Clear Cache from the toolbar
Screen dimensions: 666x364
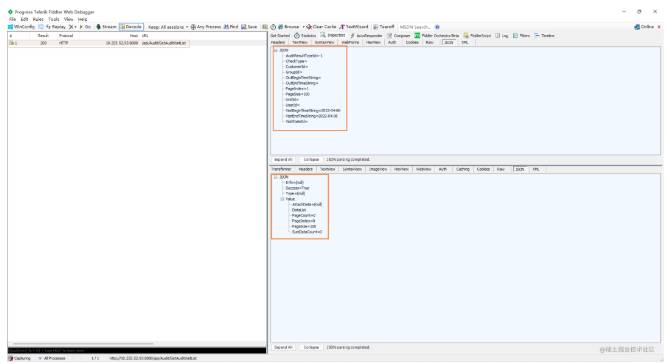322,27
